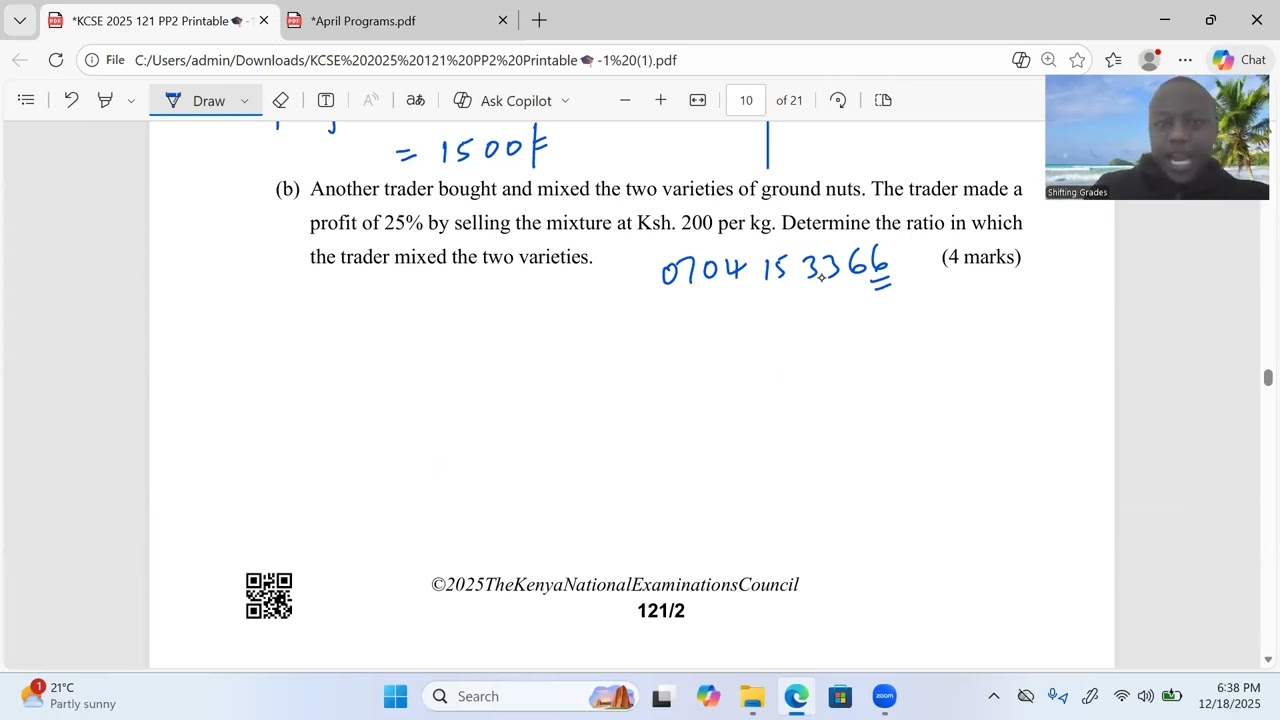Click the QR code on the page footer
1280x720 pixels.
click(x=269, y=596)
